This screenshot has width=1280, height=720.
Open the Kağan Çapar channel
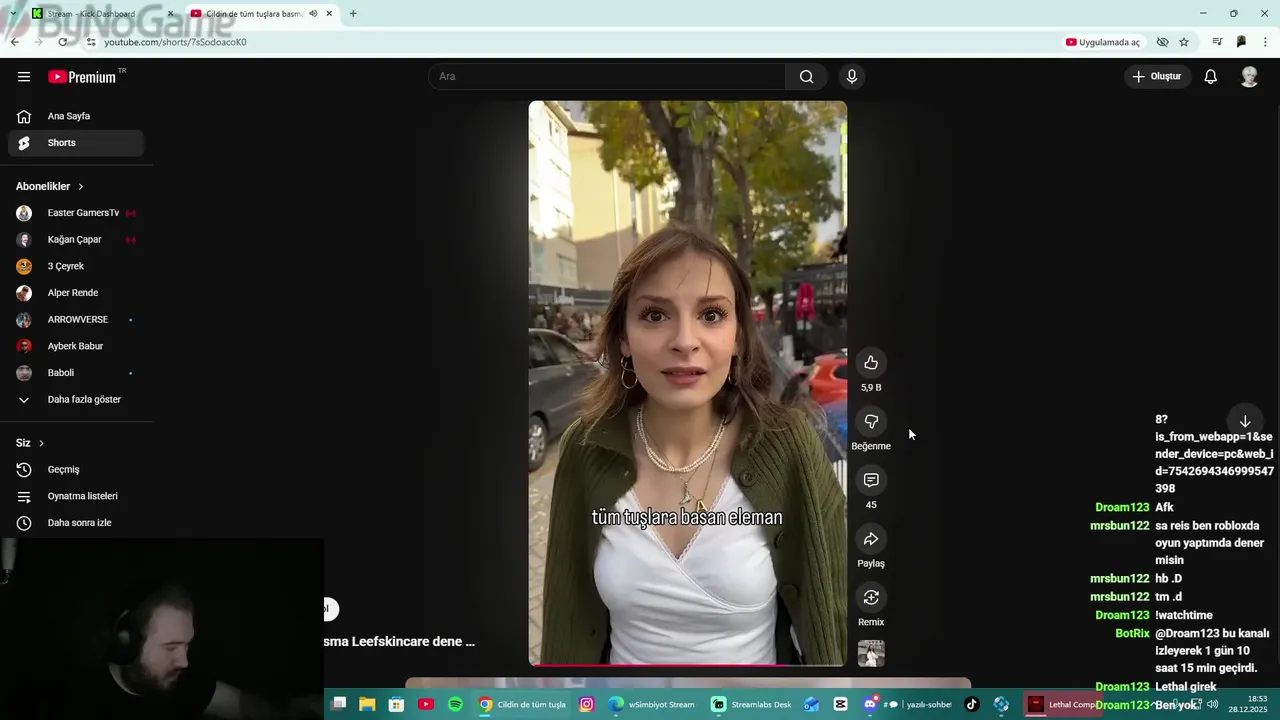[76, 240]
